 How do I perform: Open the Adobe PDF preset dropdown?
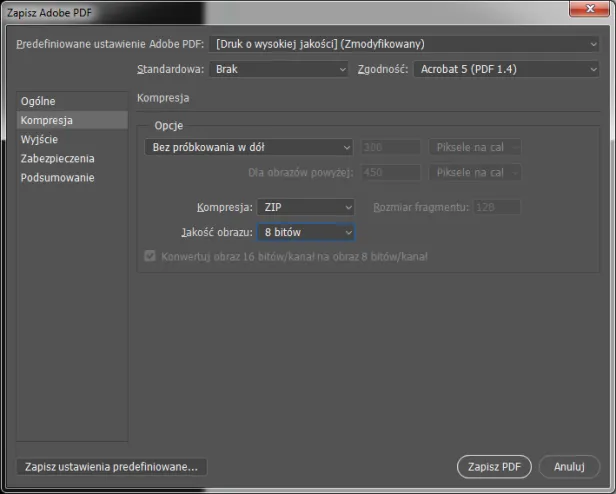point(404,44)
